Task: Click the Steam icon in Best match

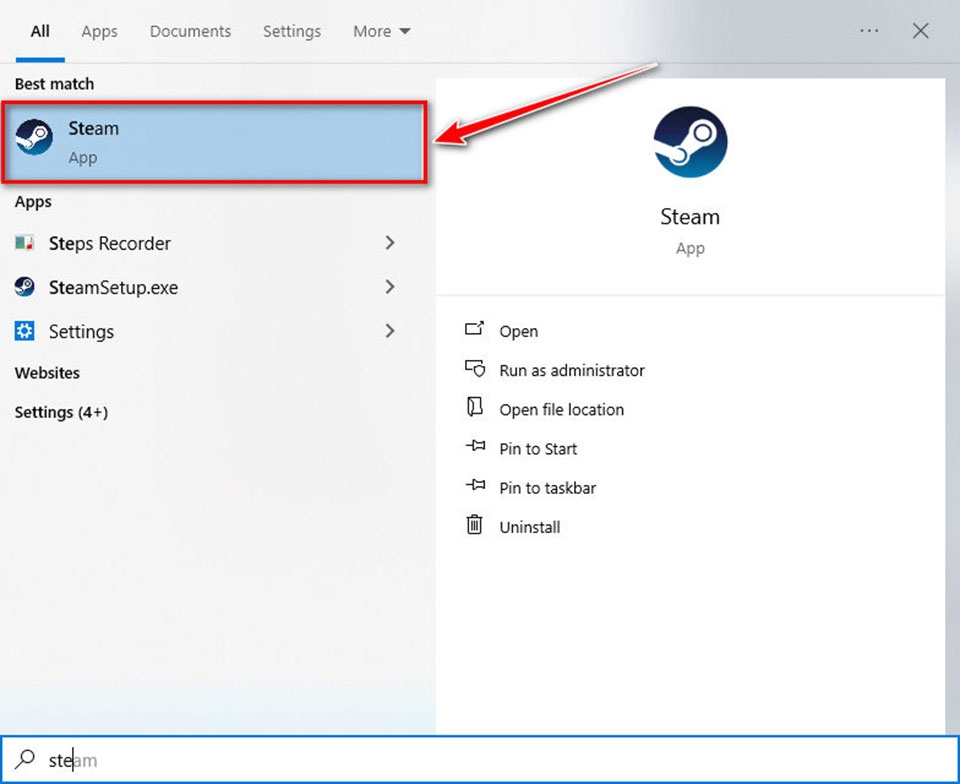Action: (35, 138)
